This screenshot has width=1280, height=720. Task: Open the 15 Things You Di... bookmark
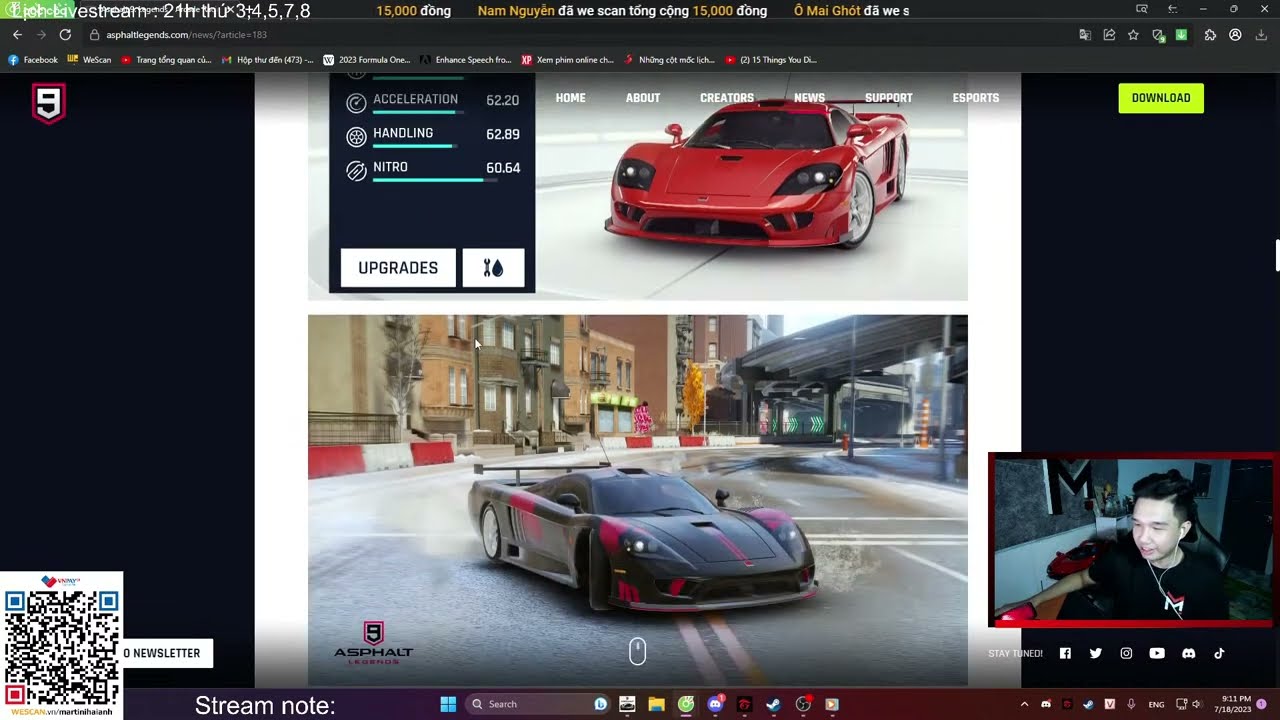770,60
